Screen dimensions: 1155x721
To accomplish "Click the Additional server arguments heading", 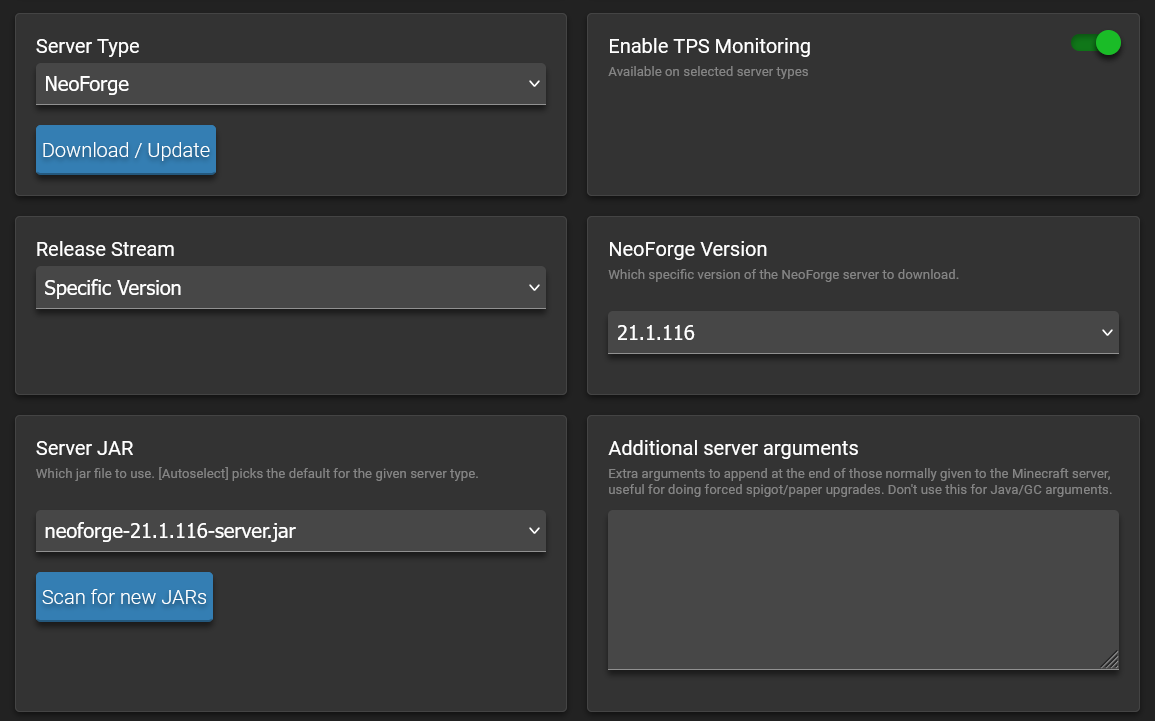I will [734, 449].
